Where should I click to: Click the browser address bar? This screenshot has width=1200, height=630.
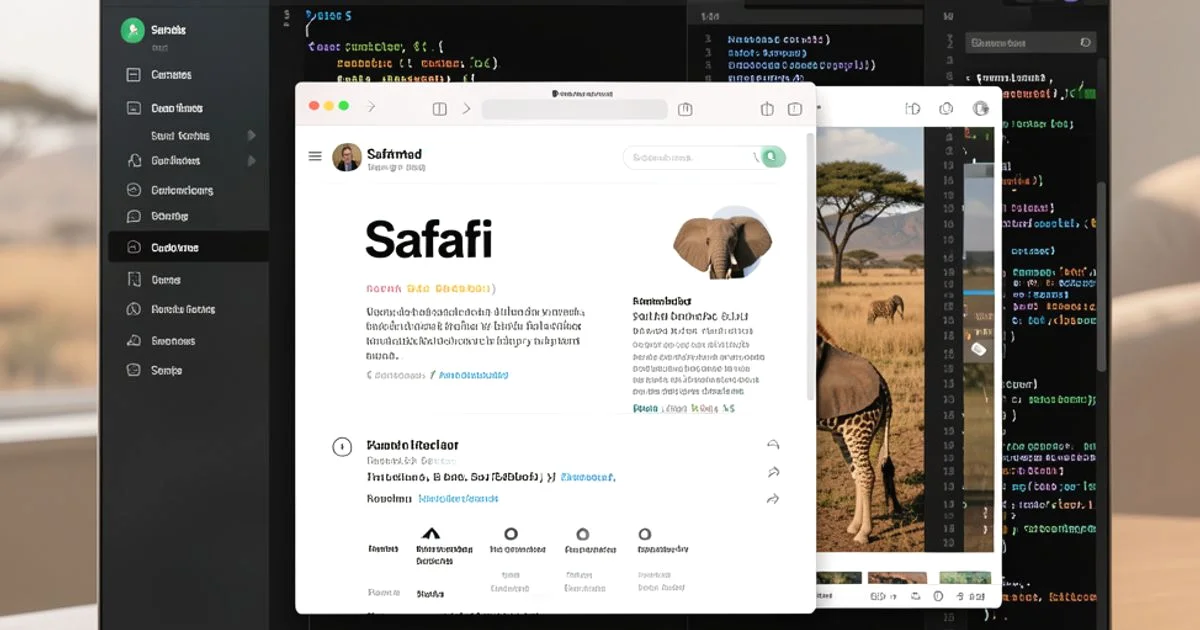click(575, 108)
